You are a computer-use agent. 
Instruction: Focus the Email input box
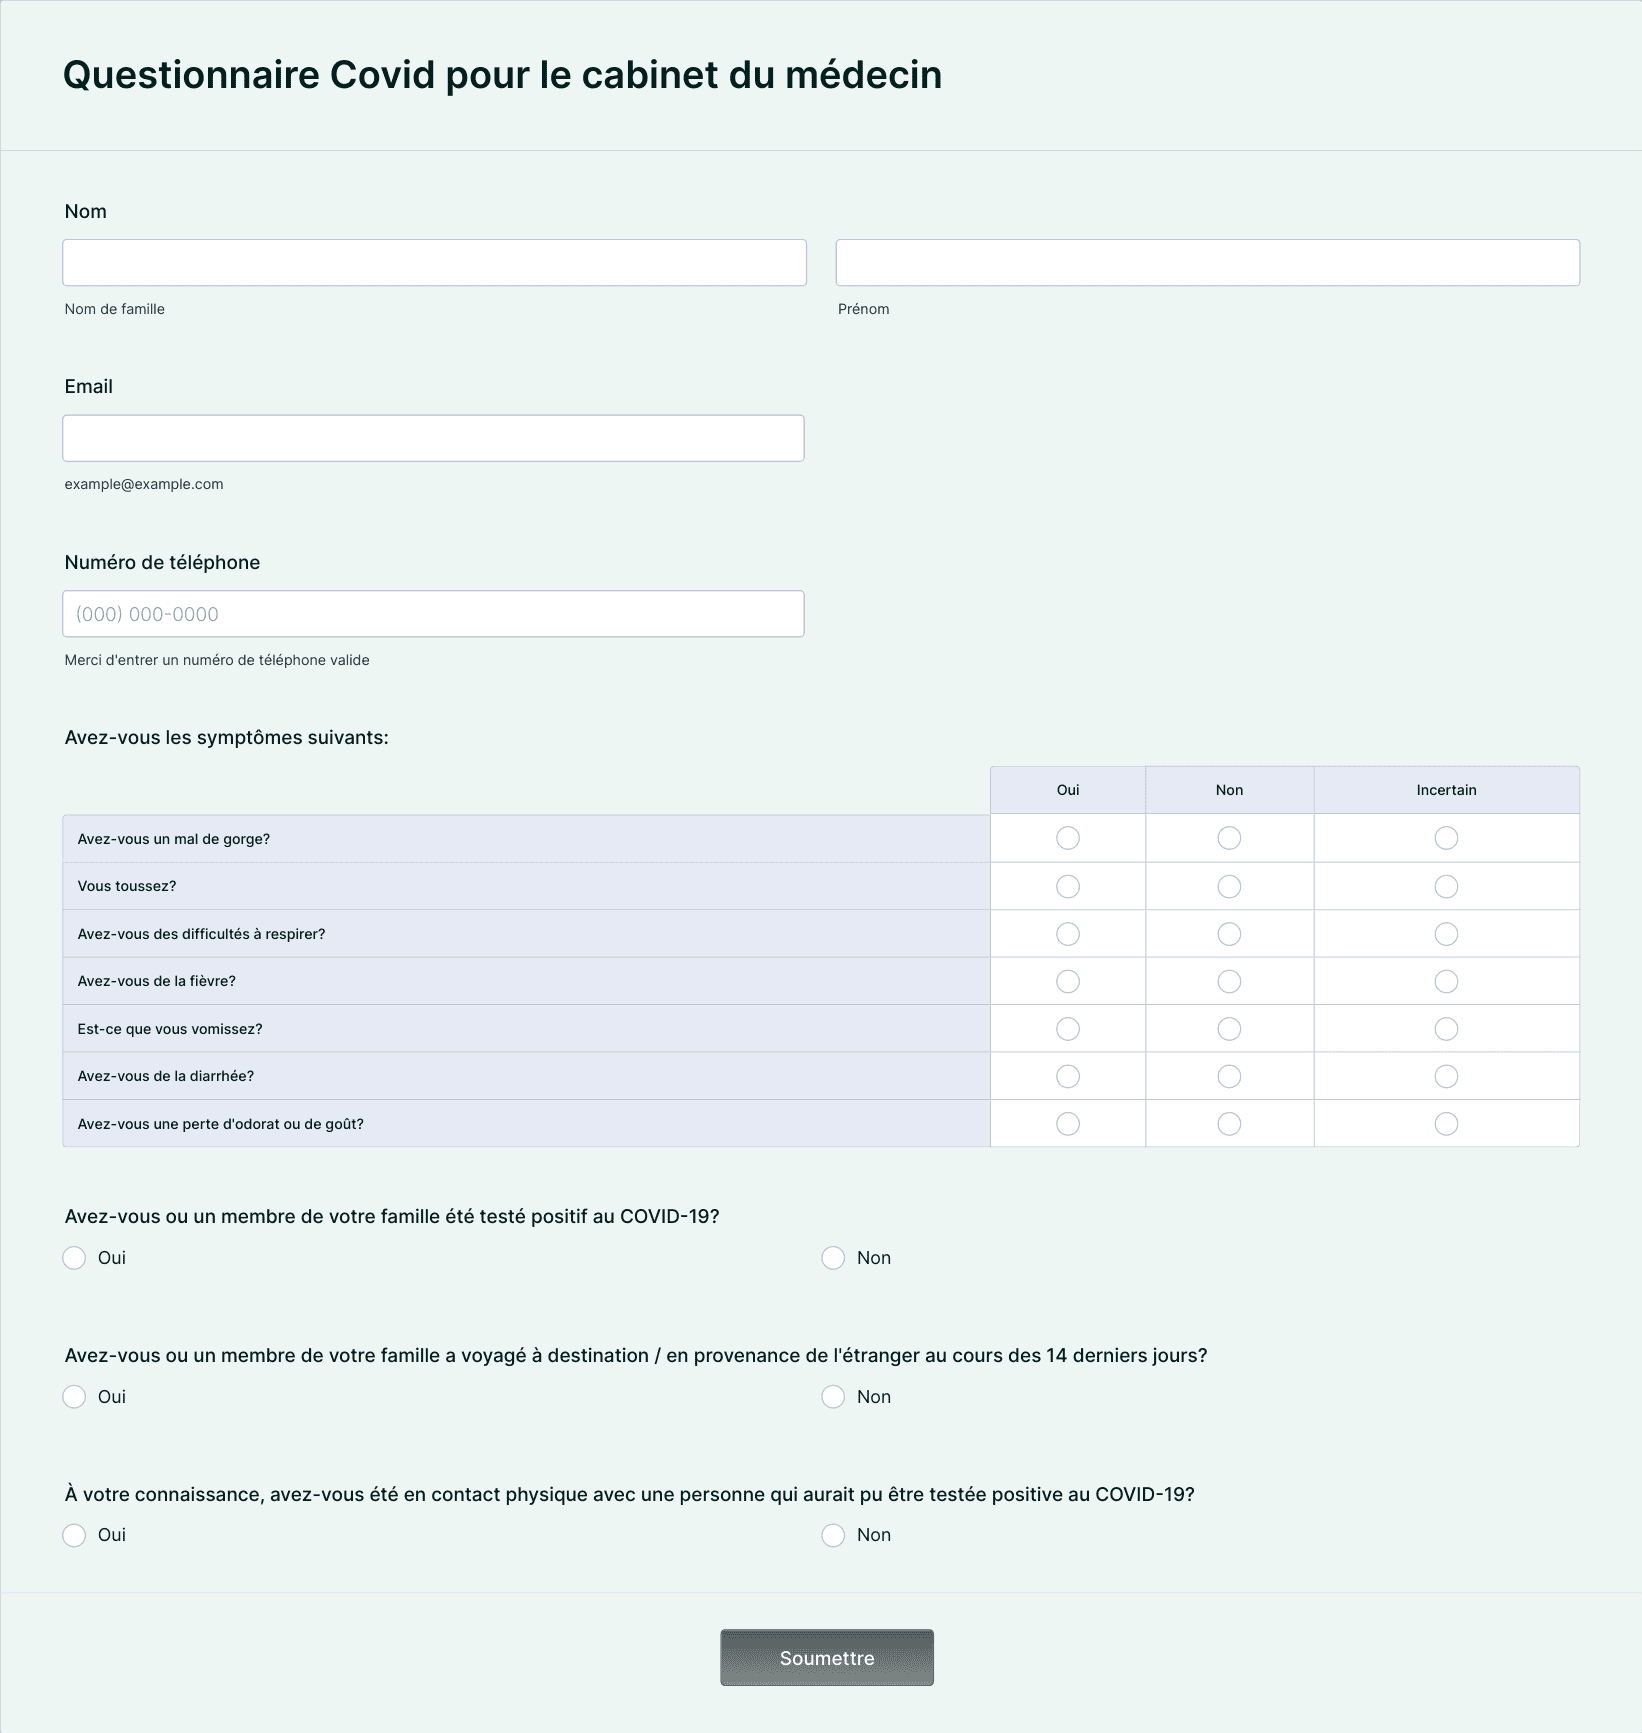coord(433,439)
